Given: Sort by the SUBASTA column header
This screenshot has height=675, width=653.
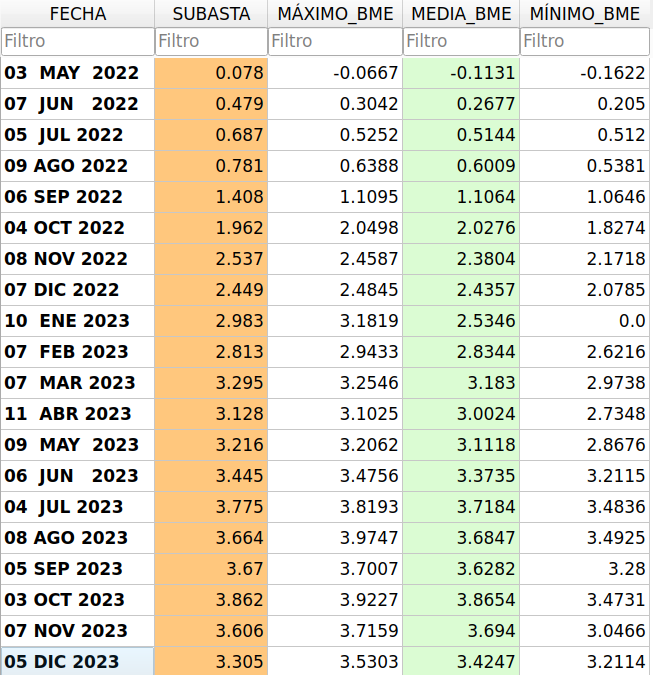Looking at the screenshot, I should point(211,14).
